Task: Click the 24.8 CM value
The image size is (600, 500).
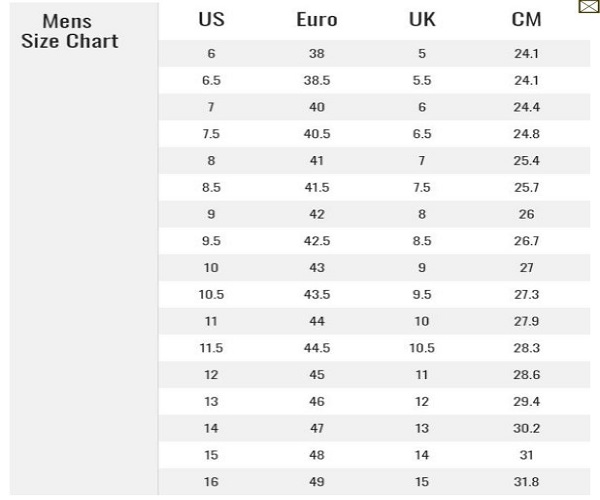Action: pos(528,133)
